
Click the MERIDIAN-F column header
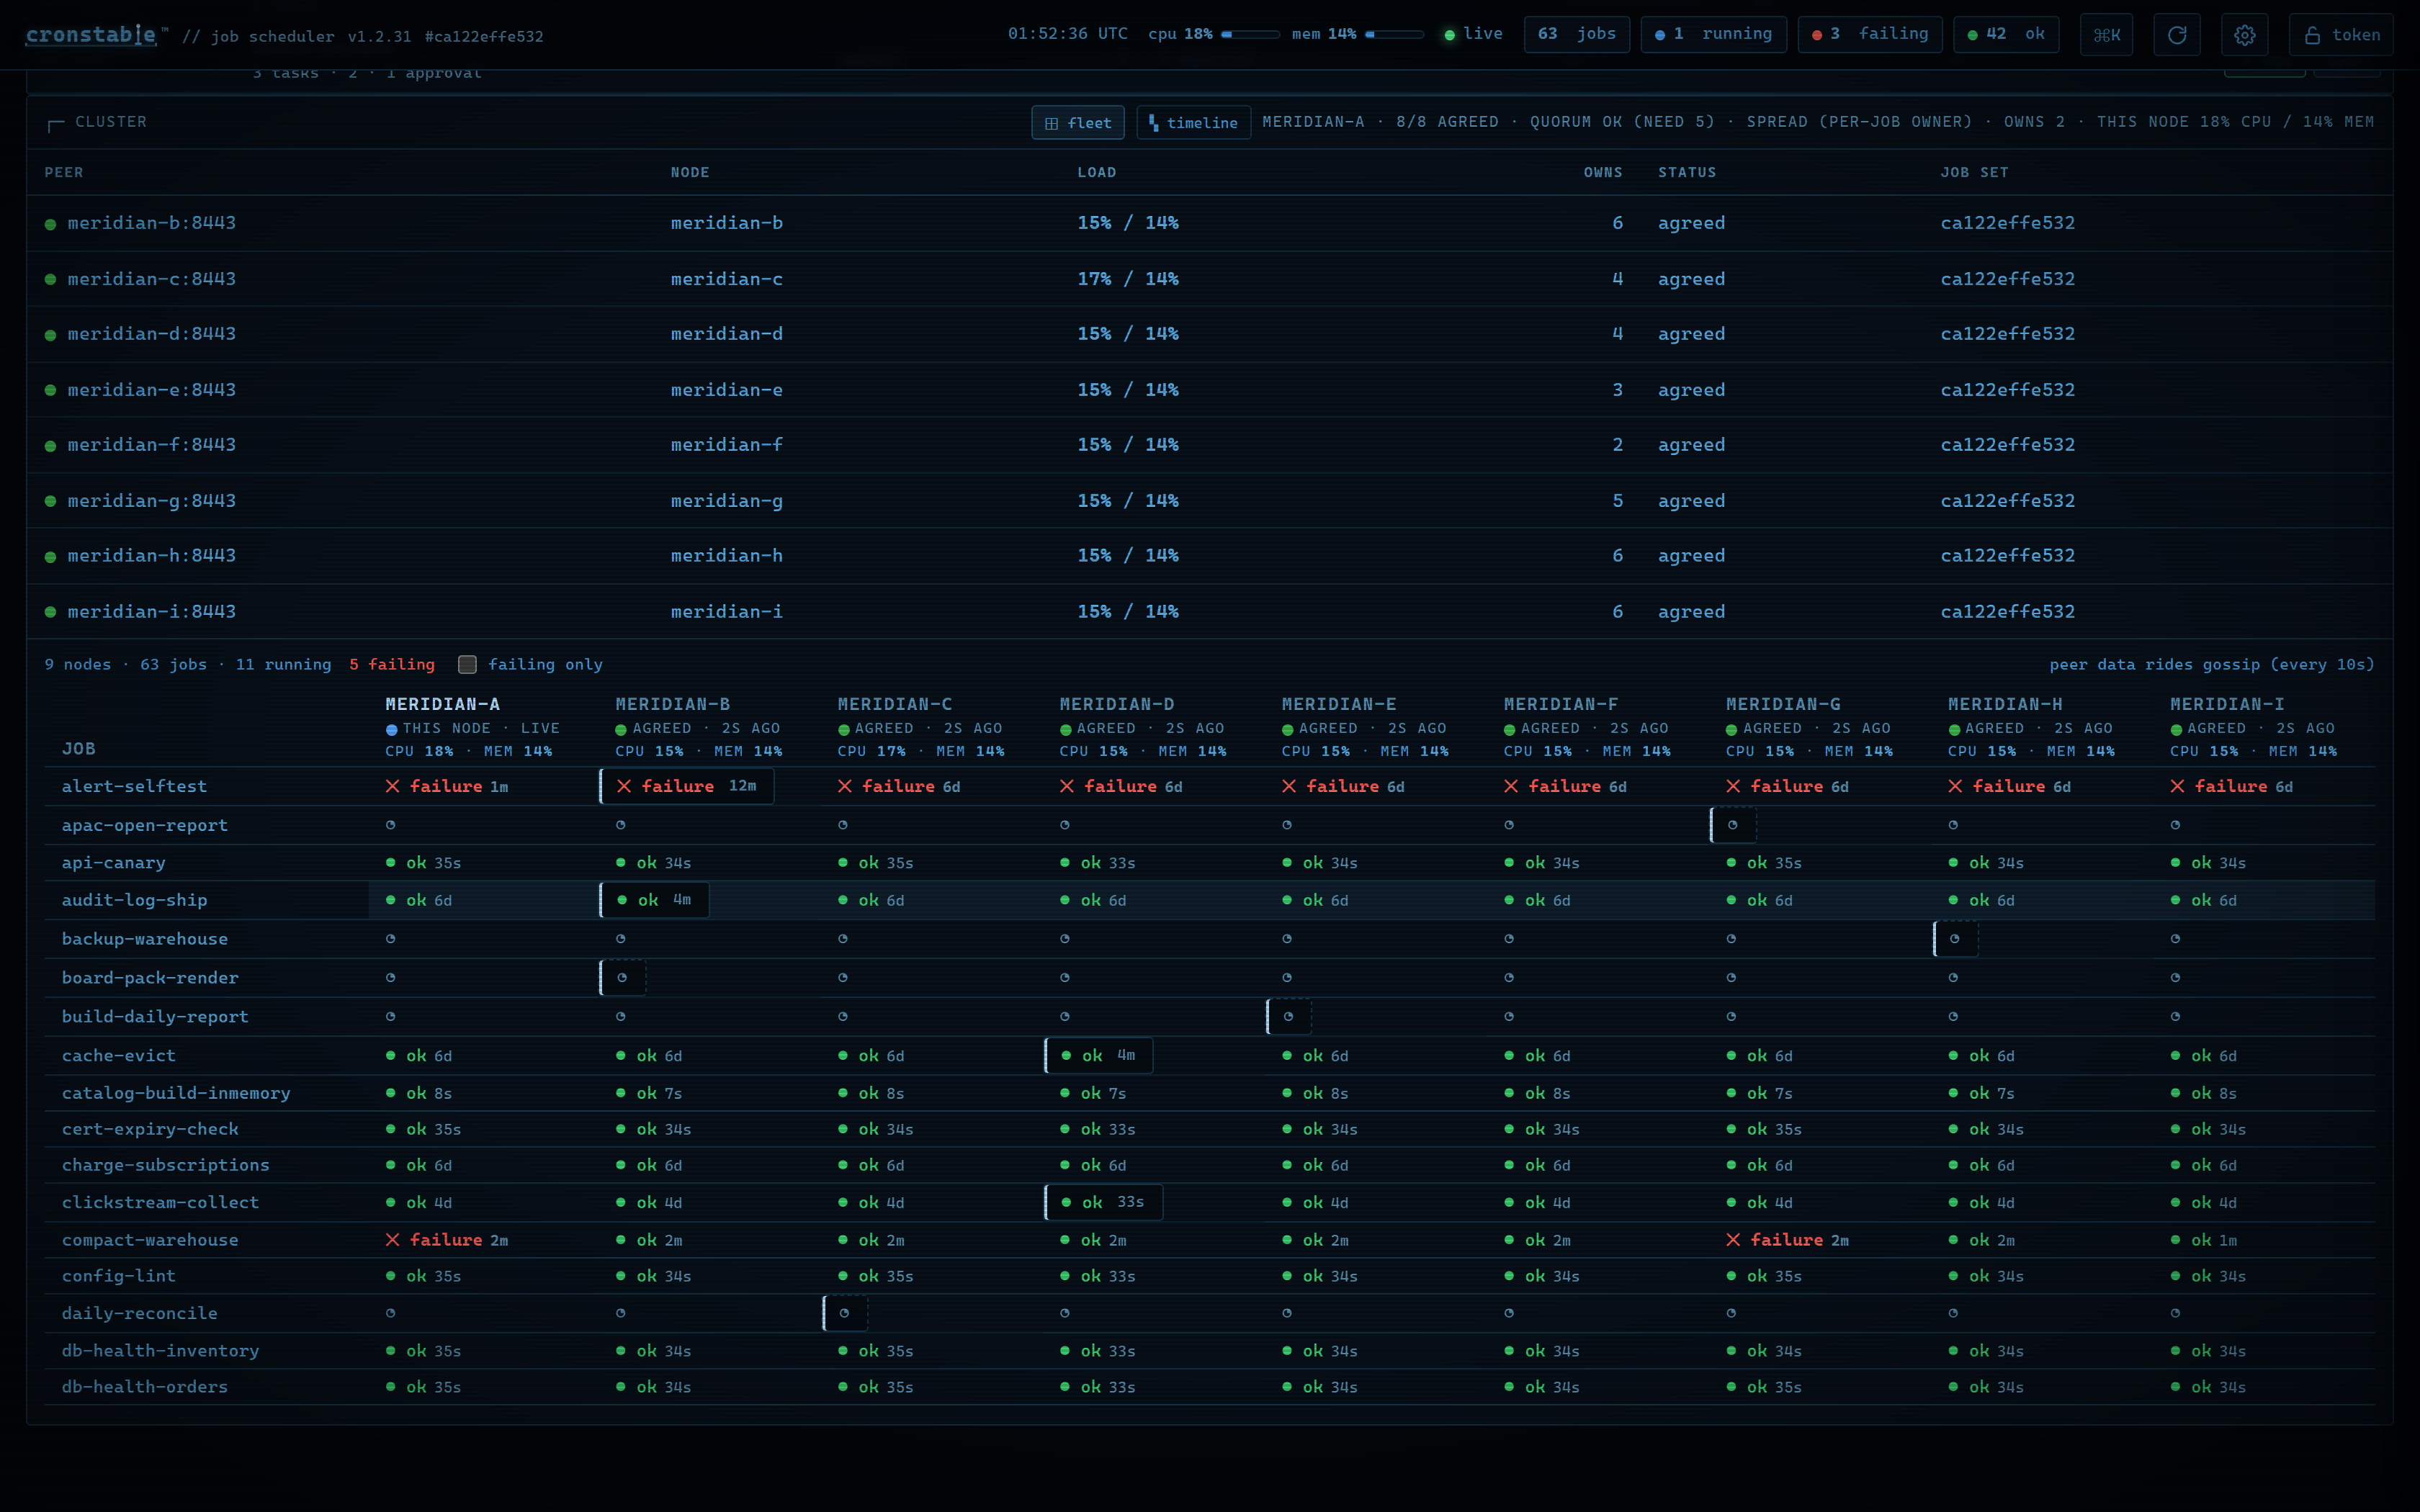[1561, 705]
